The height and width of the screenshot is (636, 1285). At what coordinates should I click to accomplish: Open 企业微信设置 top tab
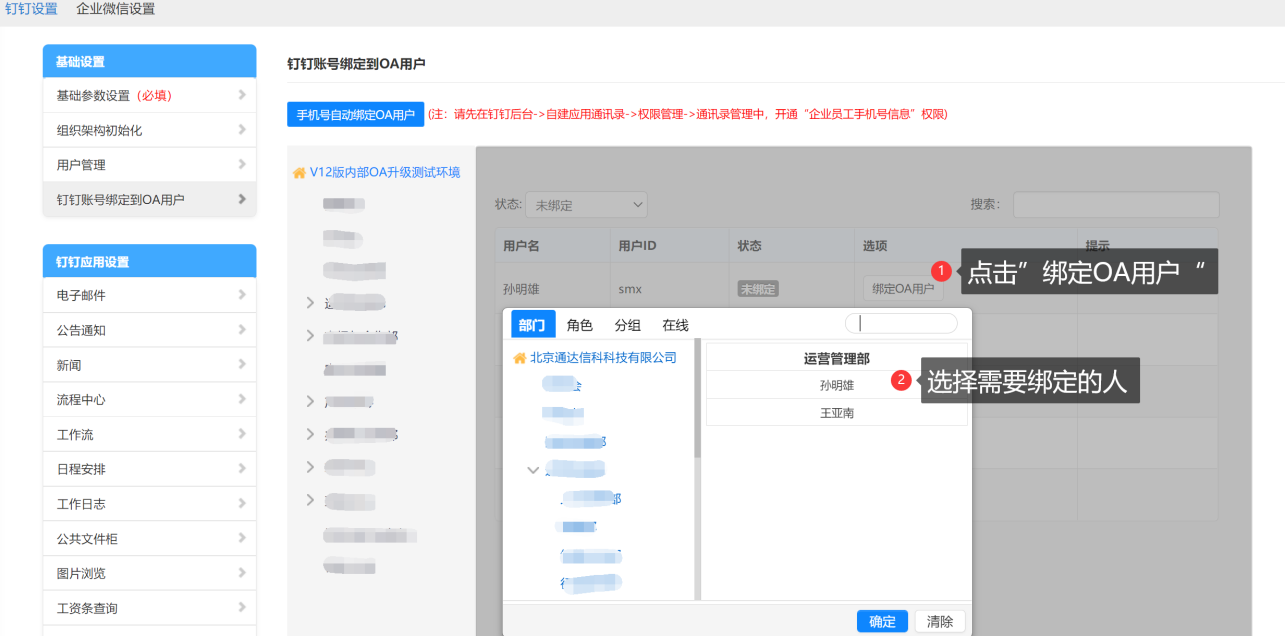115,9
